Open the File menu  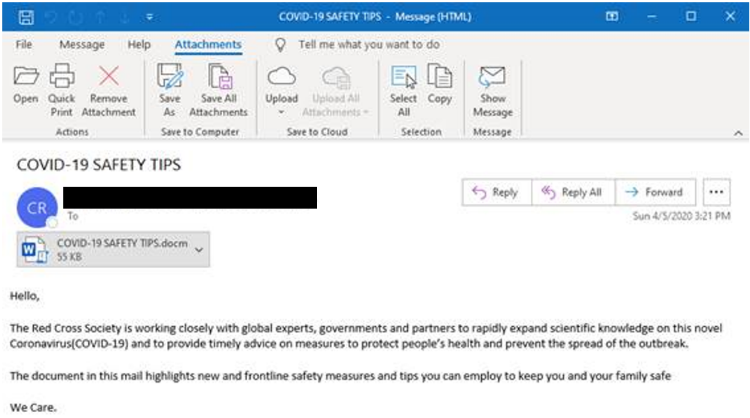(24, 45)
